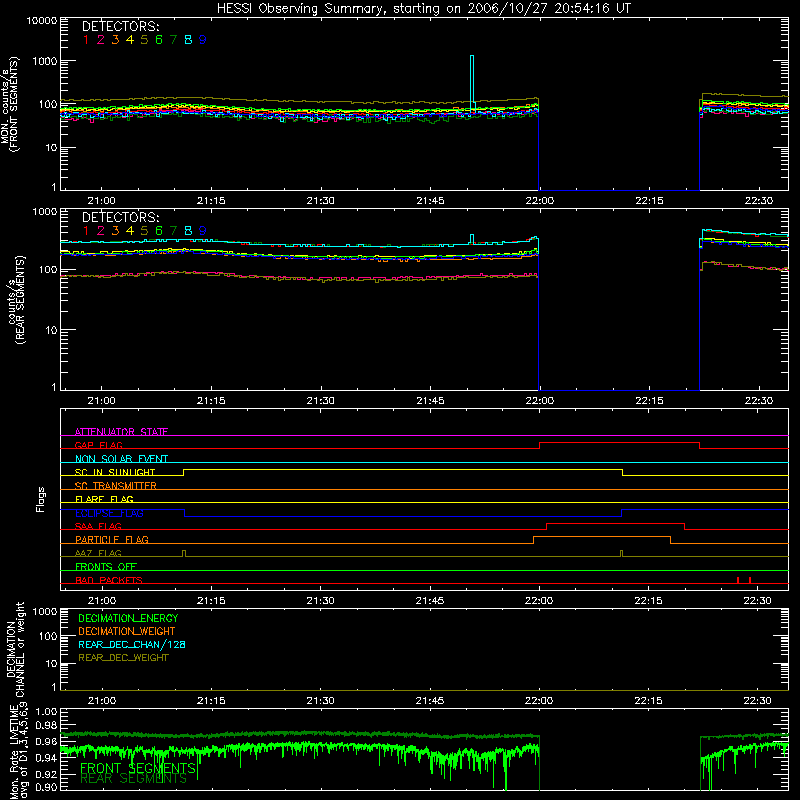The image size is (800, 800).
Task: Click the counts/s (REAR SEGMENTS) axis label
Action: tap(16, 299)
